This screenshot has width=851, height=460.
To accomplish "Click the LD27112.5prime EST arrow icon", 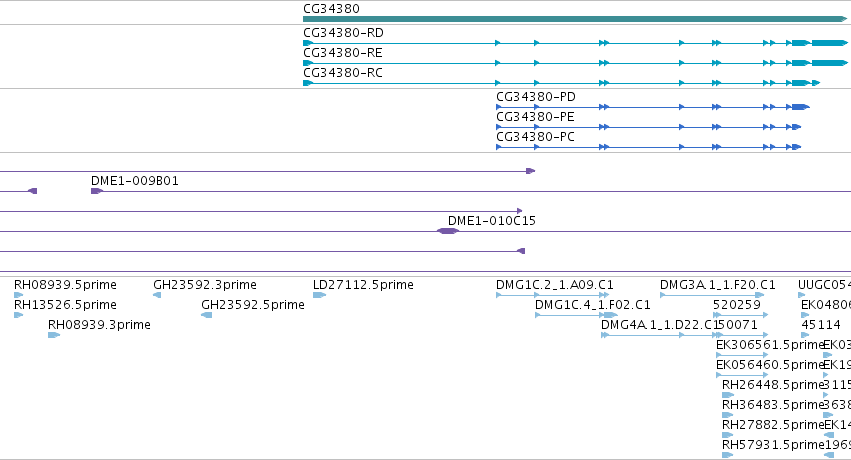I will click(319, 295).
